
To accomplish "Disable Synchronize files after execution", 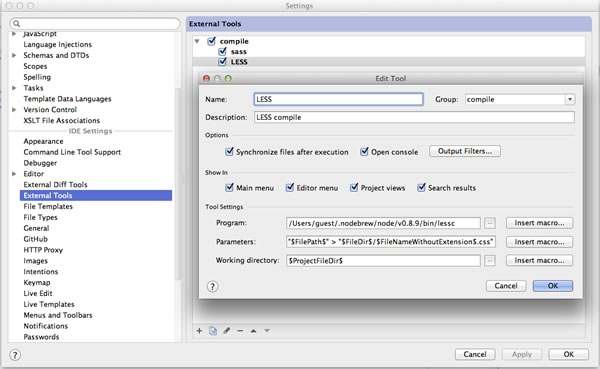I will (229, 152).
